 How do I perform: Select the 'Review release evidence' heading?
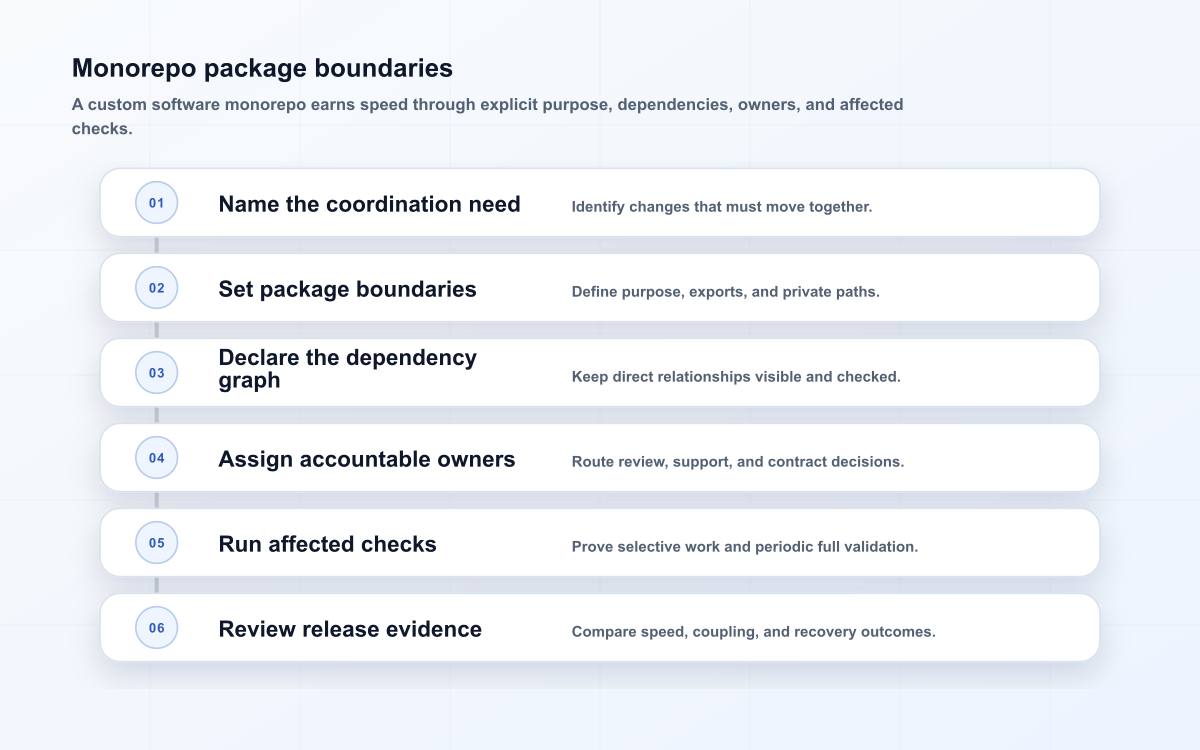(x=350, y=629)
